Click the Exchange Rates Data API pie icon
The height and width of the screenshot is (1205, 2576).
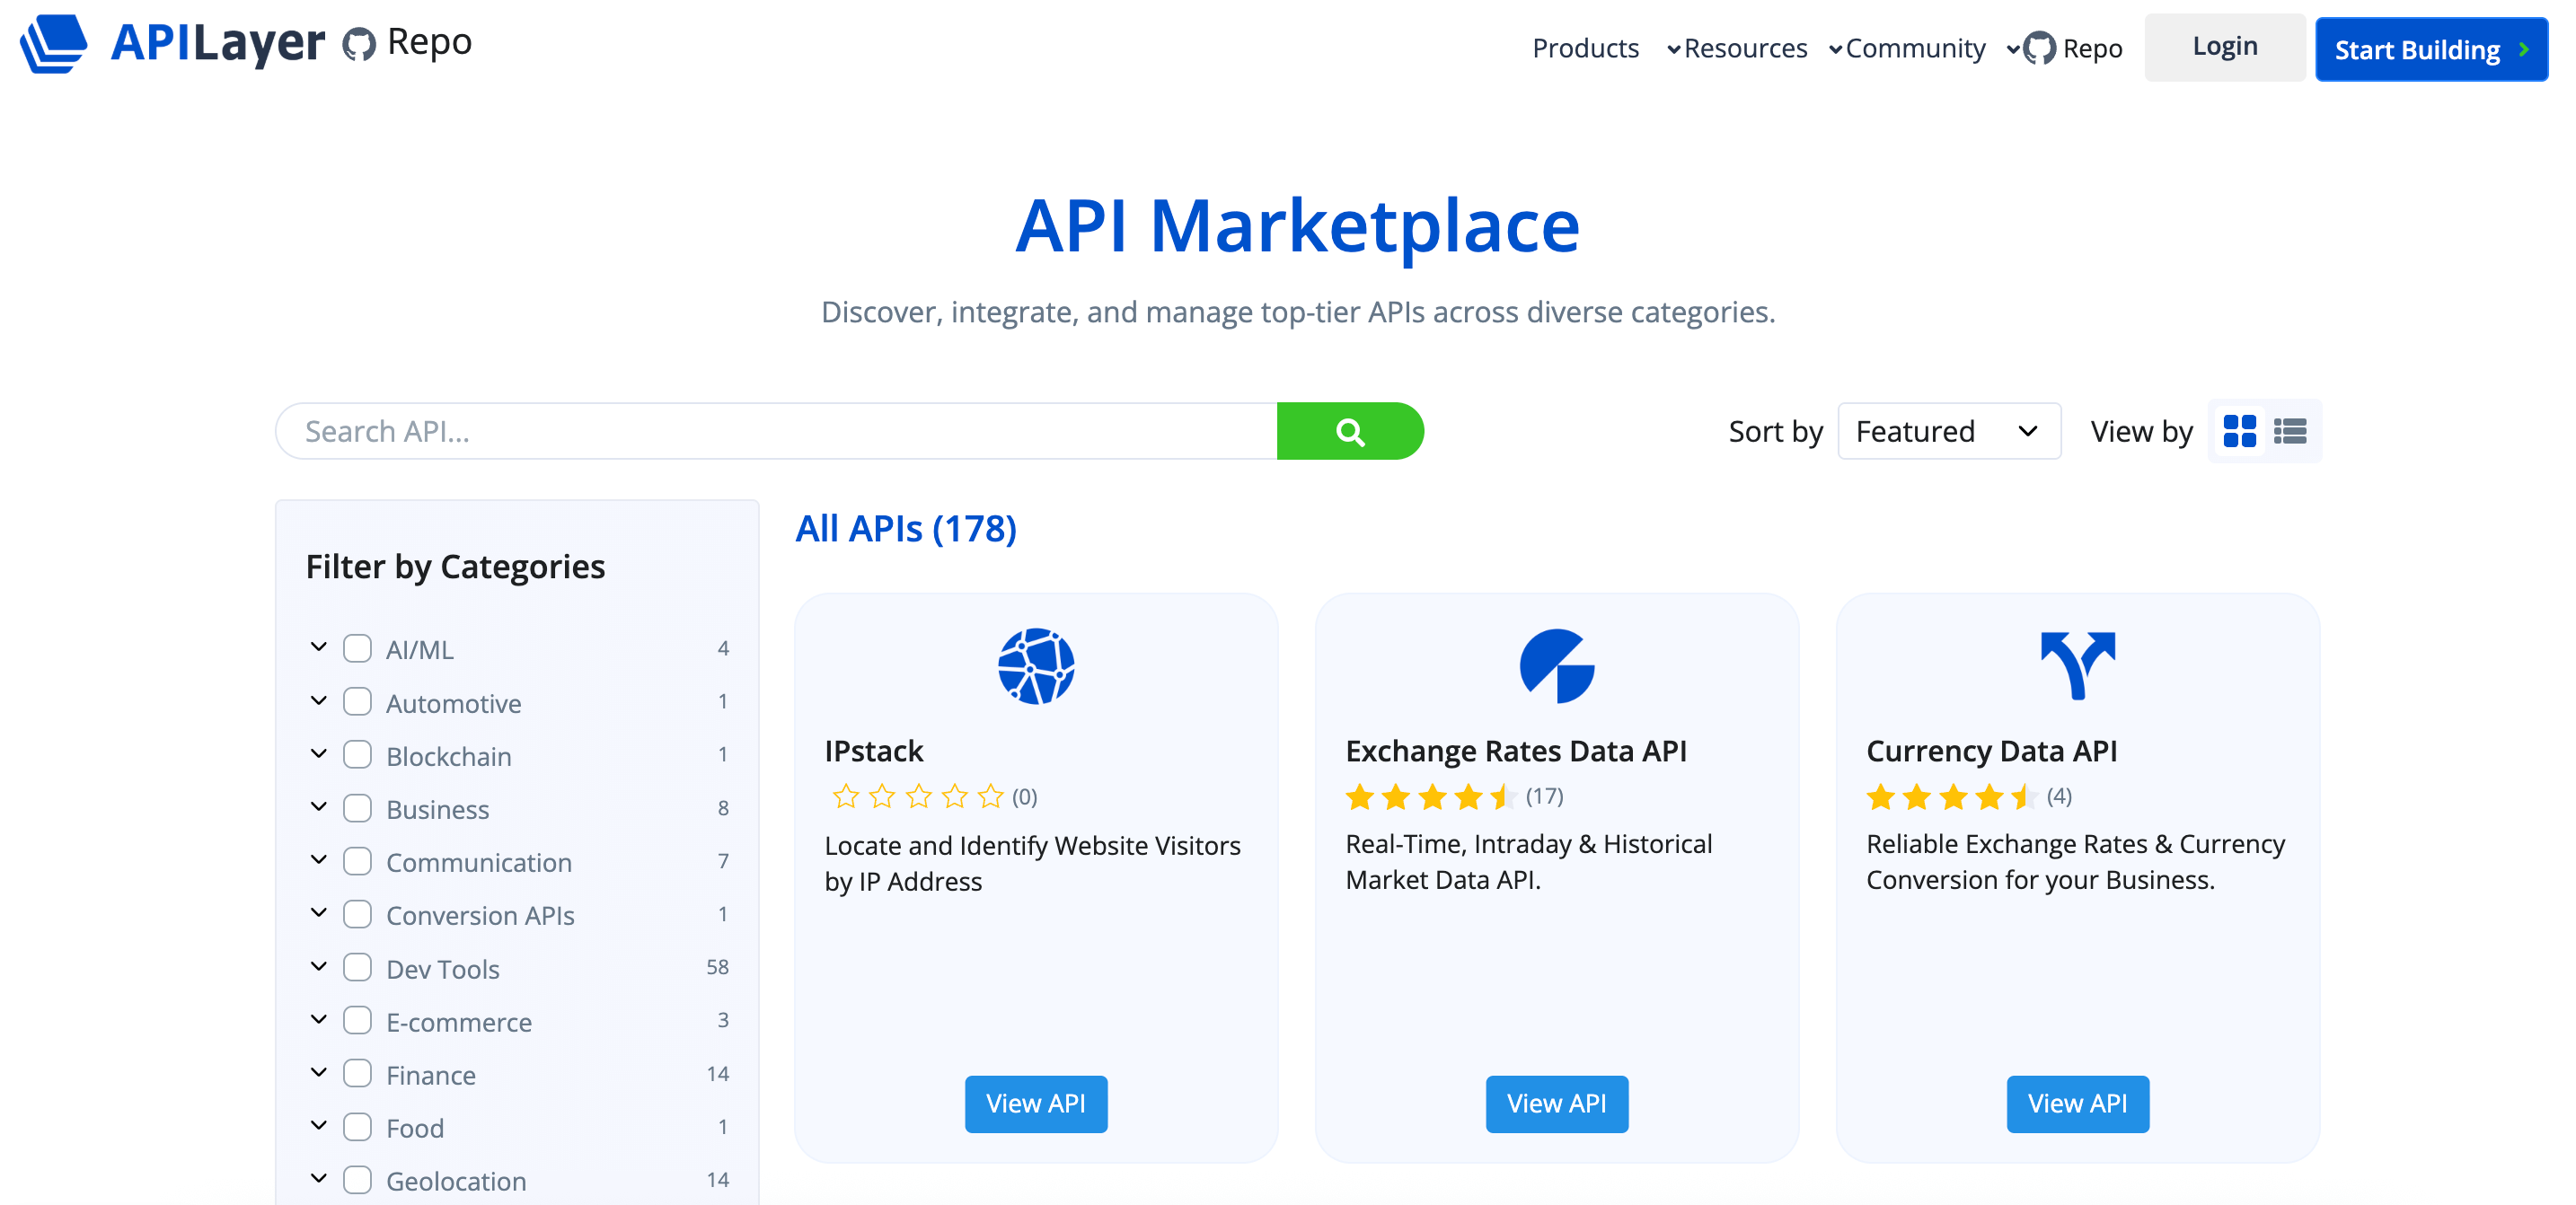coord(1556,665)
